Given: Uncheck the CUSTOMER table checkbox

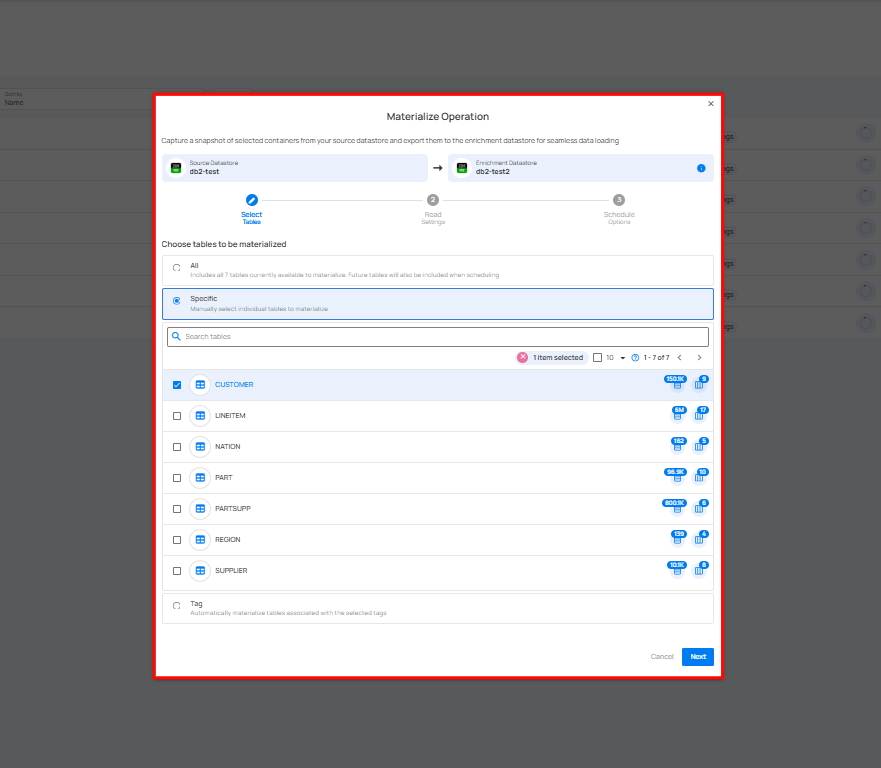Looking at the screenshot, I should click(177, 384).
